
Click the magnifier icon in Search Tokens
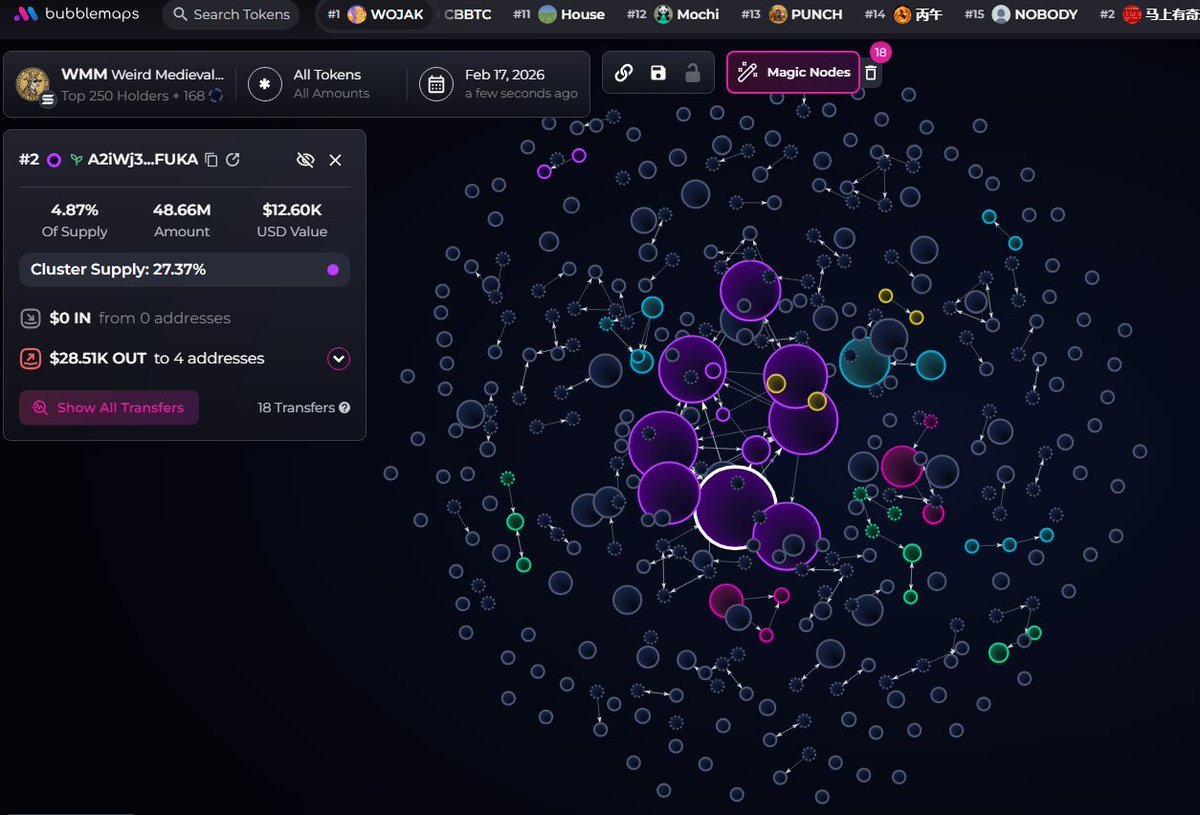point(180,14)
